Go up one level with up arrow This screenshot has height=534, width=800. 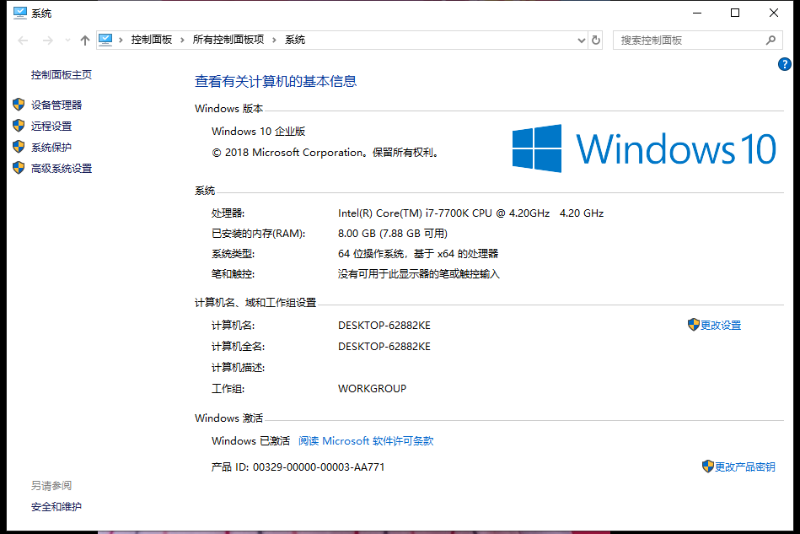pyautogui.click(x=85, y=40)
